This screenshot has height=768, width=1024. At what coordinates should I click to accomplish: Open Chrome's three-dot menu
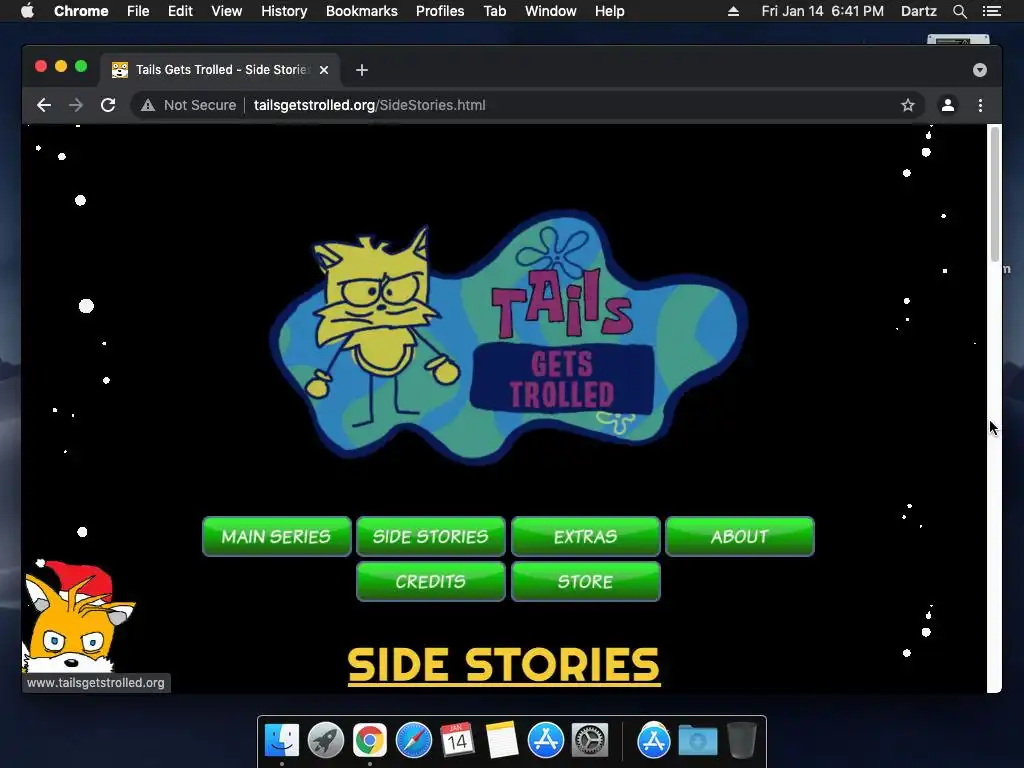pos(980,105)
